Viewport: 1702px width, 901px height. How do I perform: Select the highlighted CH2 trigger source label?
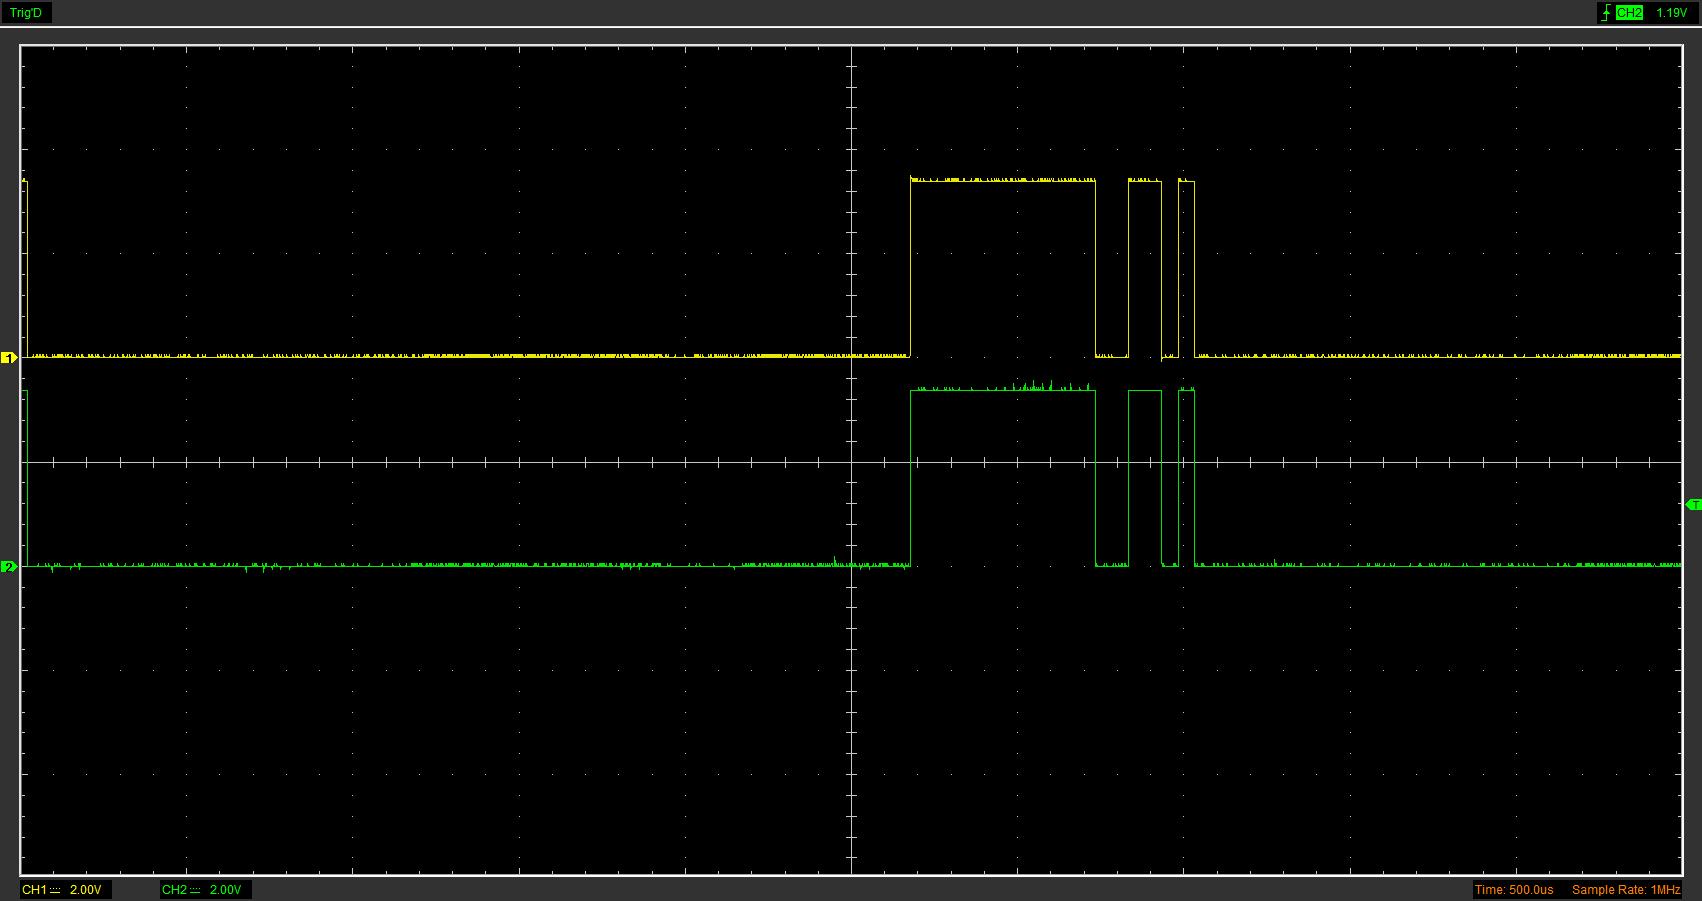[x=1629, y=13]
